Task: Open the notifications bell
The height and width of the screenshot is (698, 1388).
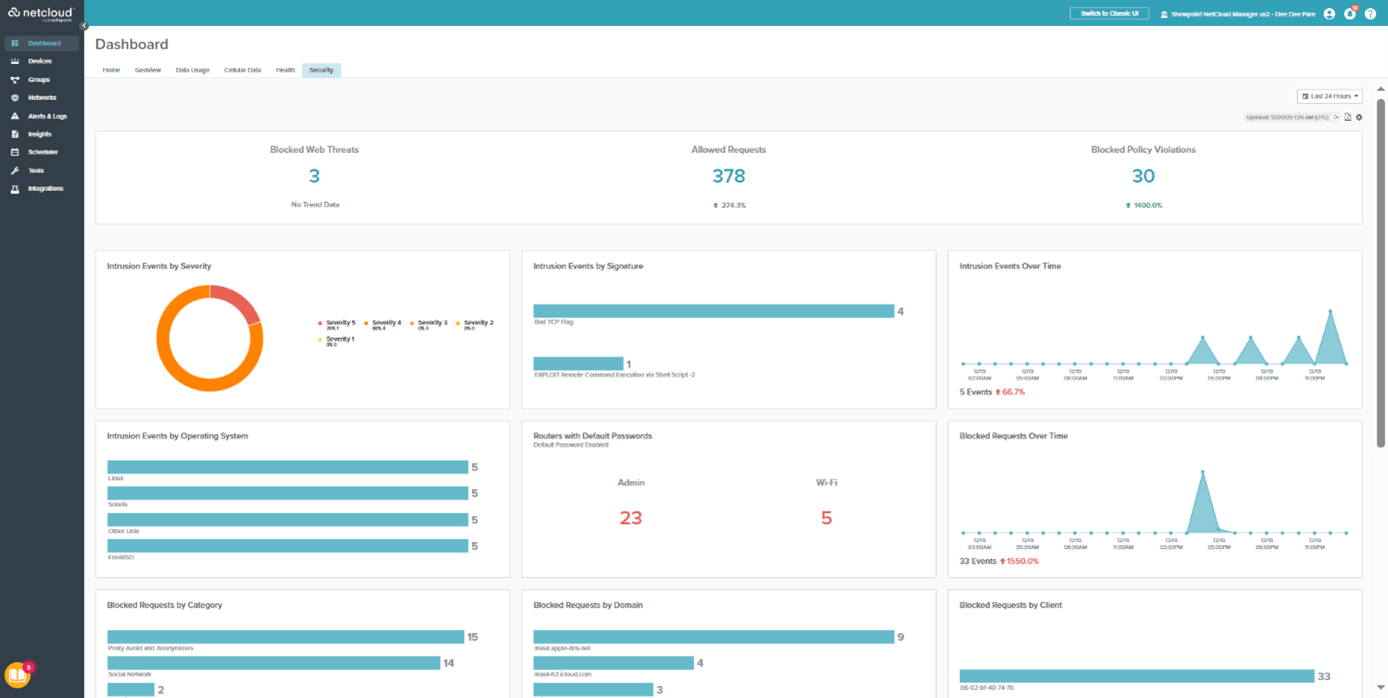Action: pos(1350,14)
